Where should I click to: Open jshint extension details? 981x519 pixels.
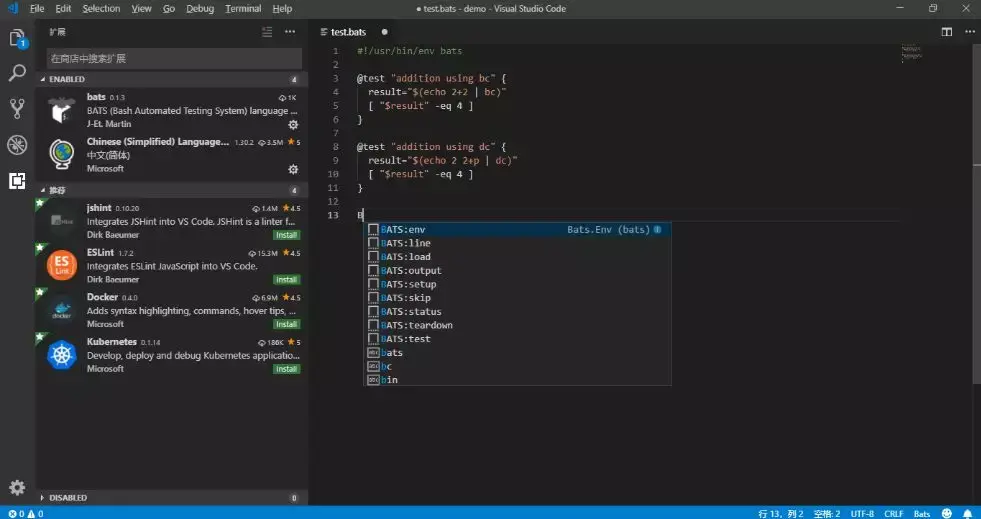pos(170,221)
